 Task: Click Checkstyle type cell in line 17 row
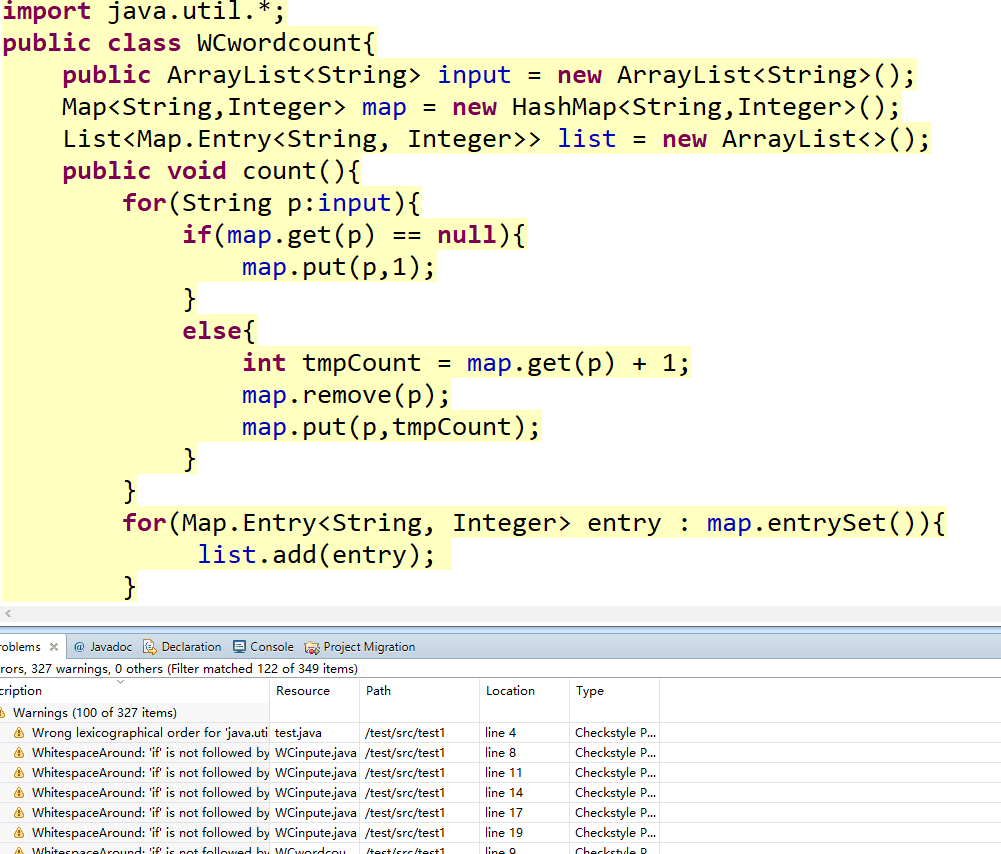615,813
